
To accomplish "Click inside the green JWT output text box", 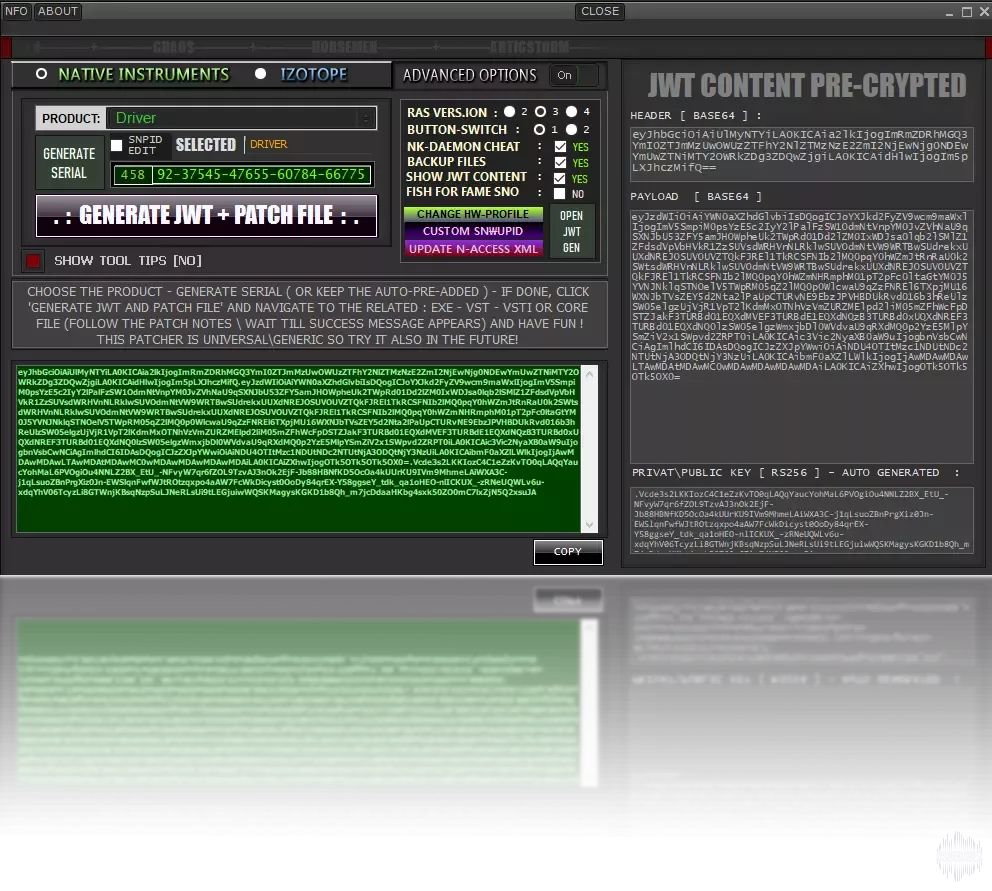I will (x=298, y=449).
